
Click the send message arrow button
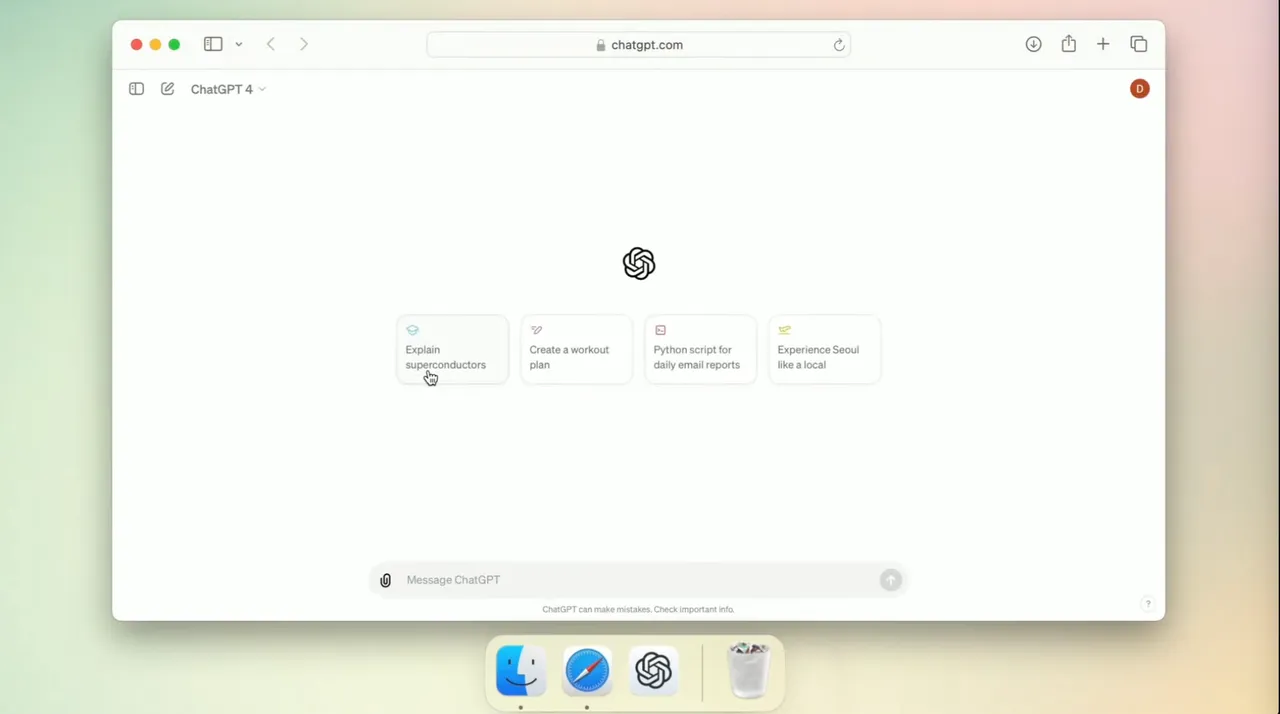(891, 580)
